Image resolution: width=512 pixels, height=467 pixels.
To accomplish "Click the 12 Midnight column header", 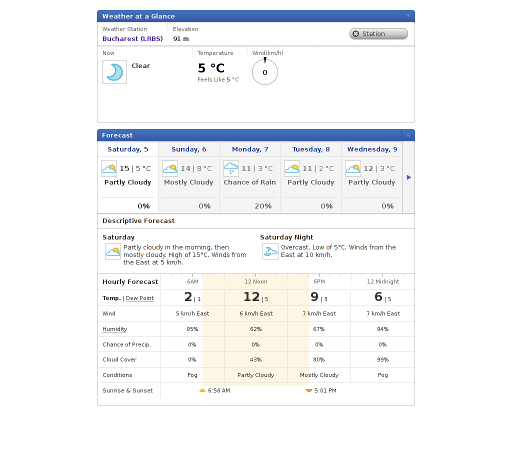I will (383, 282).
